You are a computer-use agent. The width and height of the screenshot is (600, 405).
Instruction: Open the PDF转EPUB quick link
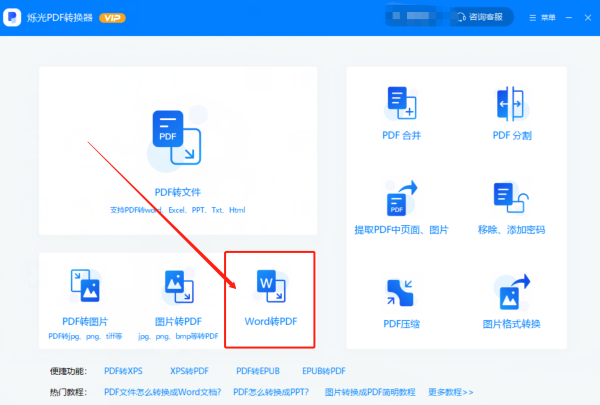[257, 371]
